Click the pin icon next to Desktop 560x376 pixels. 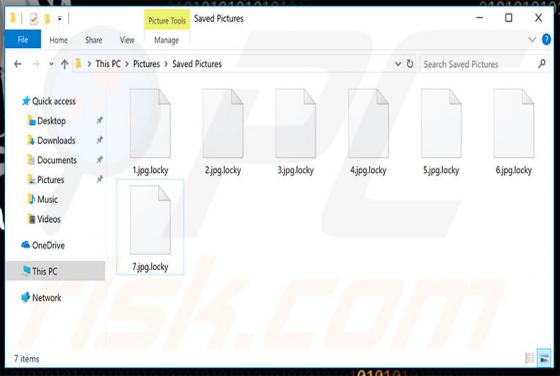[x=100, y=121]
